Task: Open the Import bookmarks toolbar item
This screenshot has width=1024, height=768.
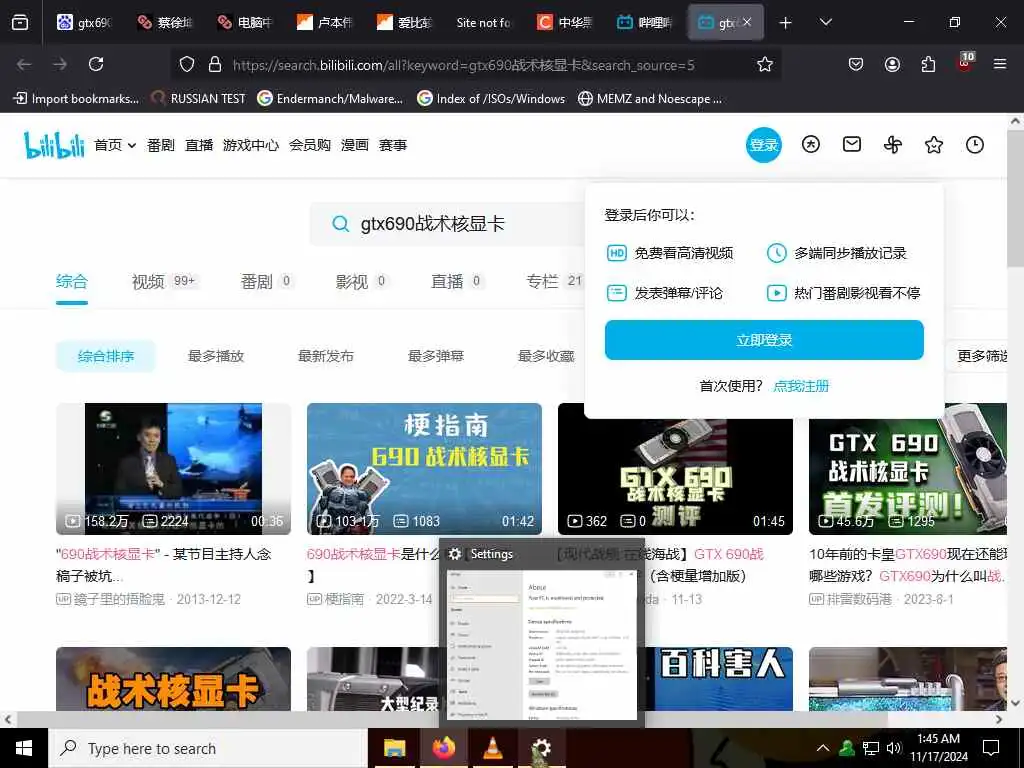Action: pyautogui.click(x=76, y=99)
